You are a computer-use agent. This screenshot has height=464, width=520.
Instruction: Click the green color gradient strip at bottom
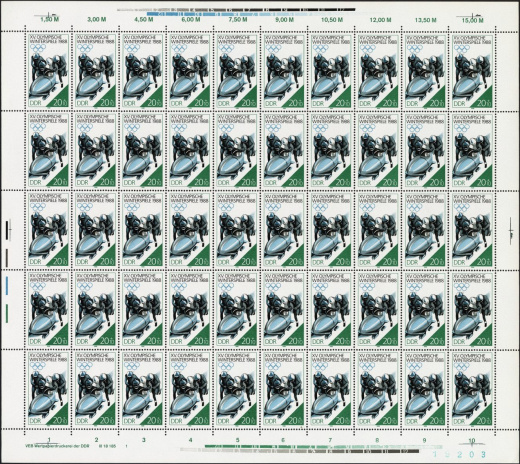click(323, 446)
